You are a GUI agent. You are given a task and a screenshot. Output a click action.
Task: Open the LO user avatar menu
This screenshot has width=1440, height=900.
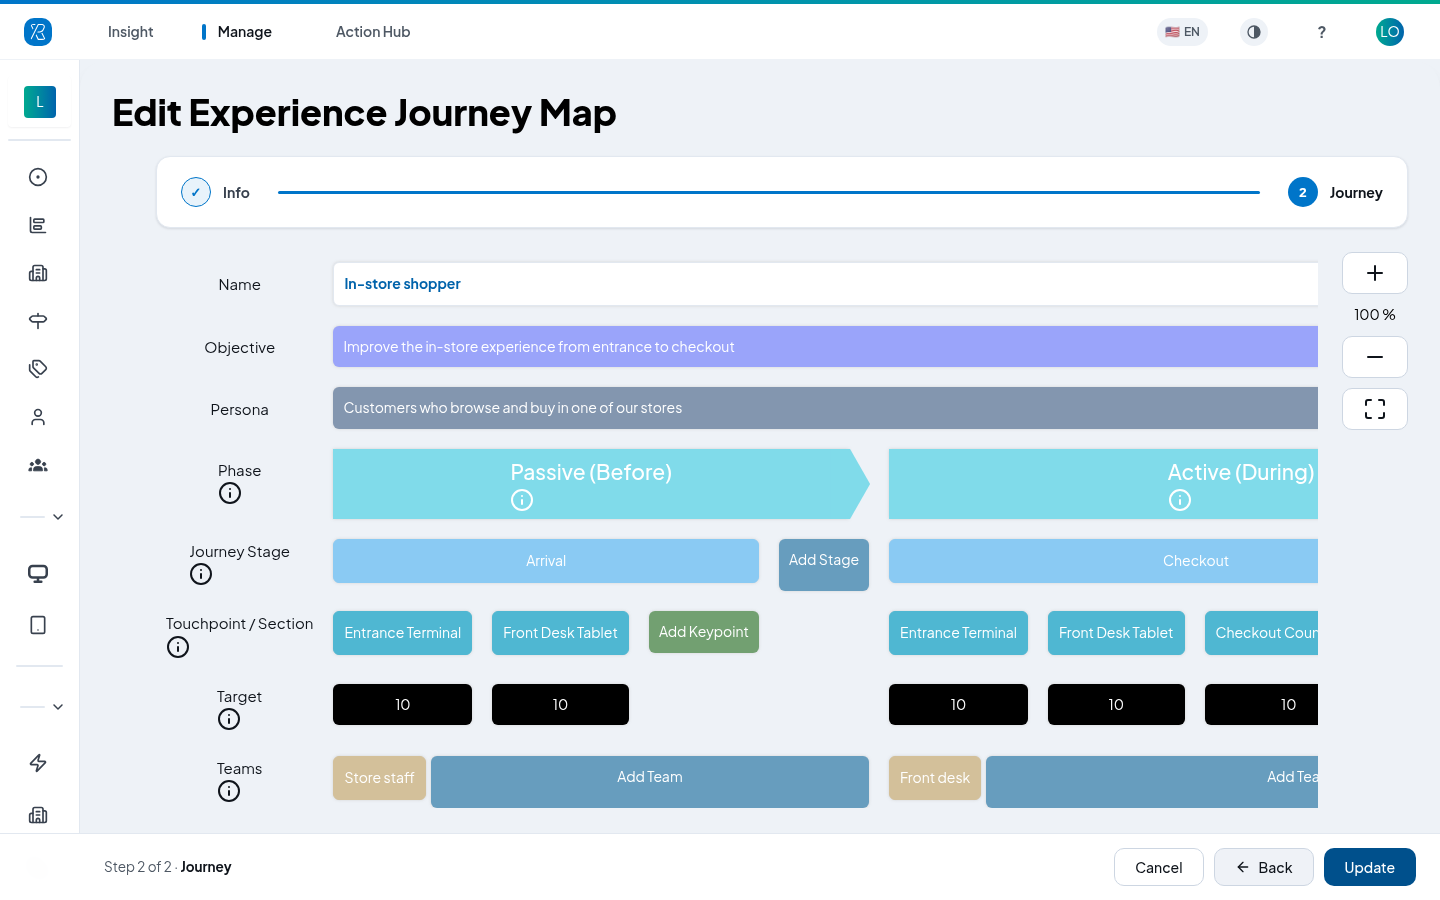point(1390,32)
